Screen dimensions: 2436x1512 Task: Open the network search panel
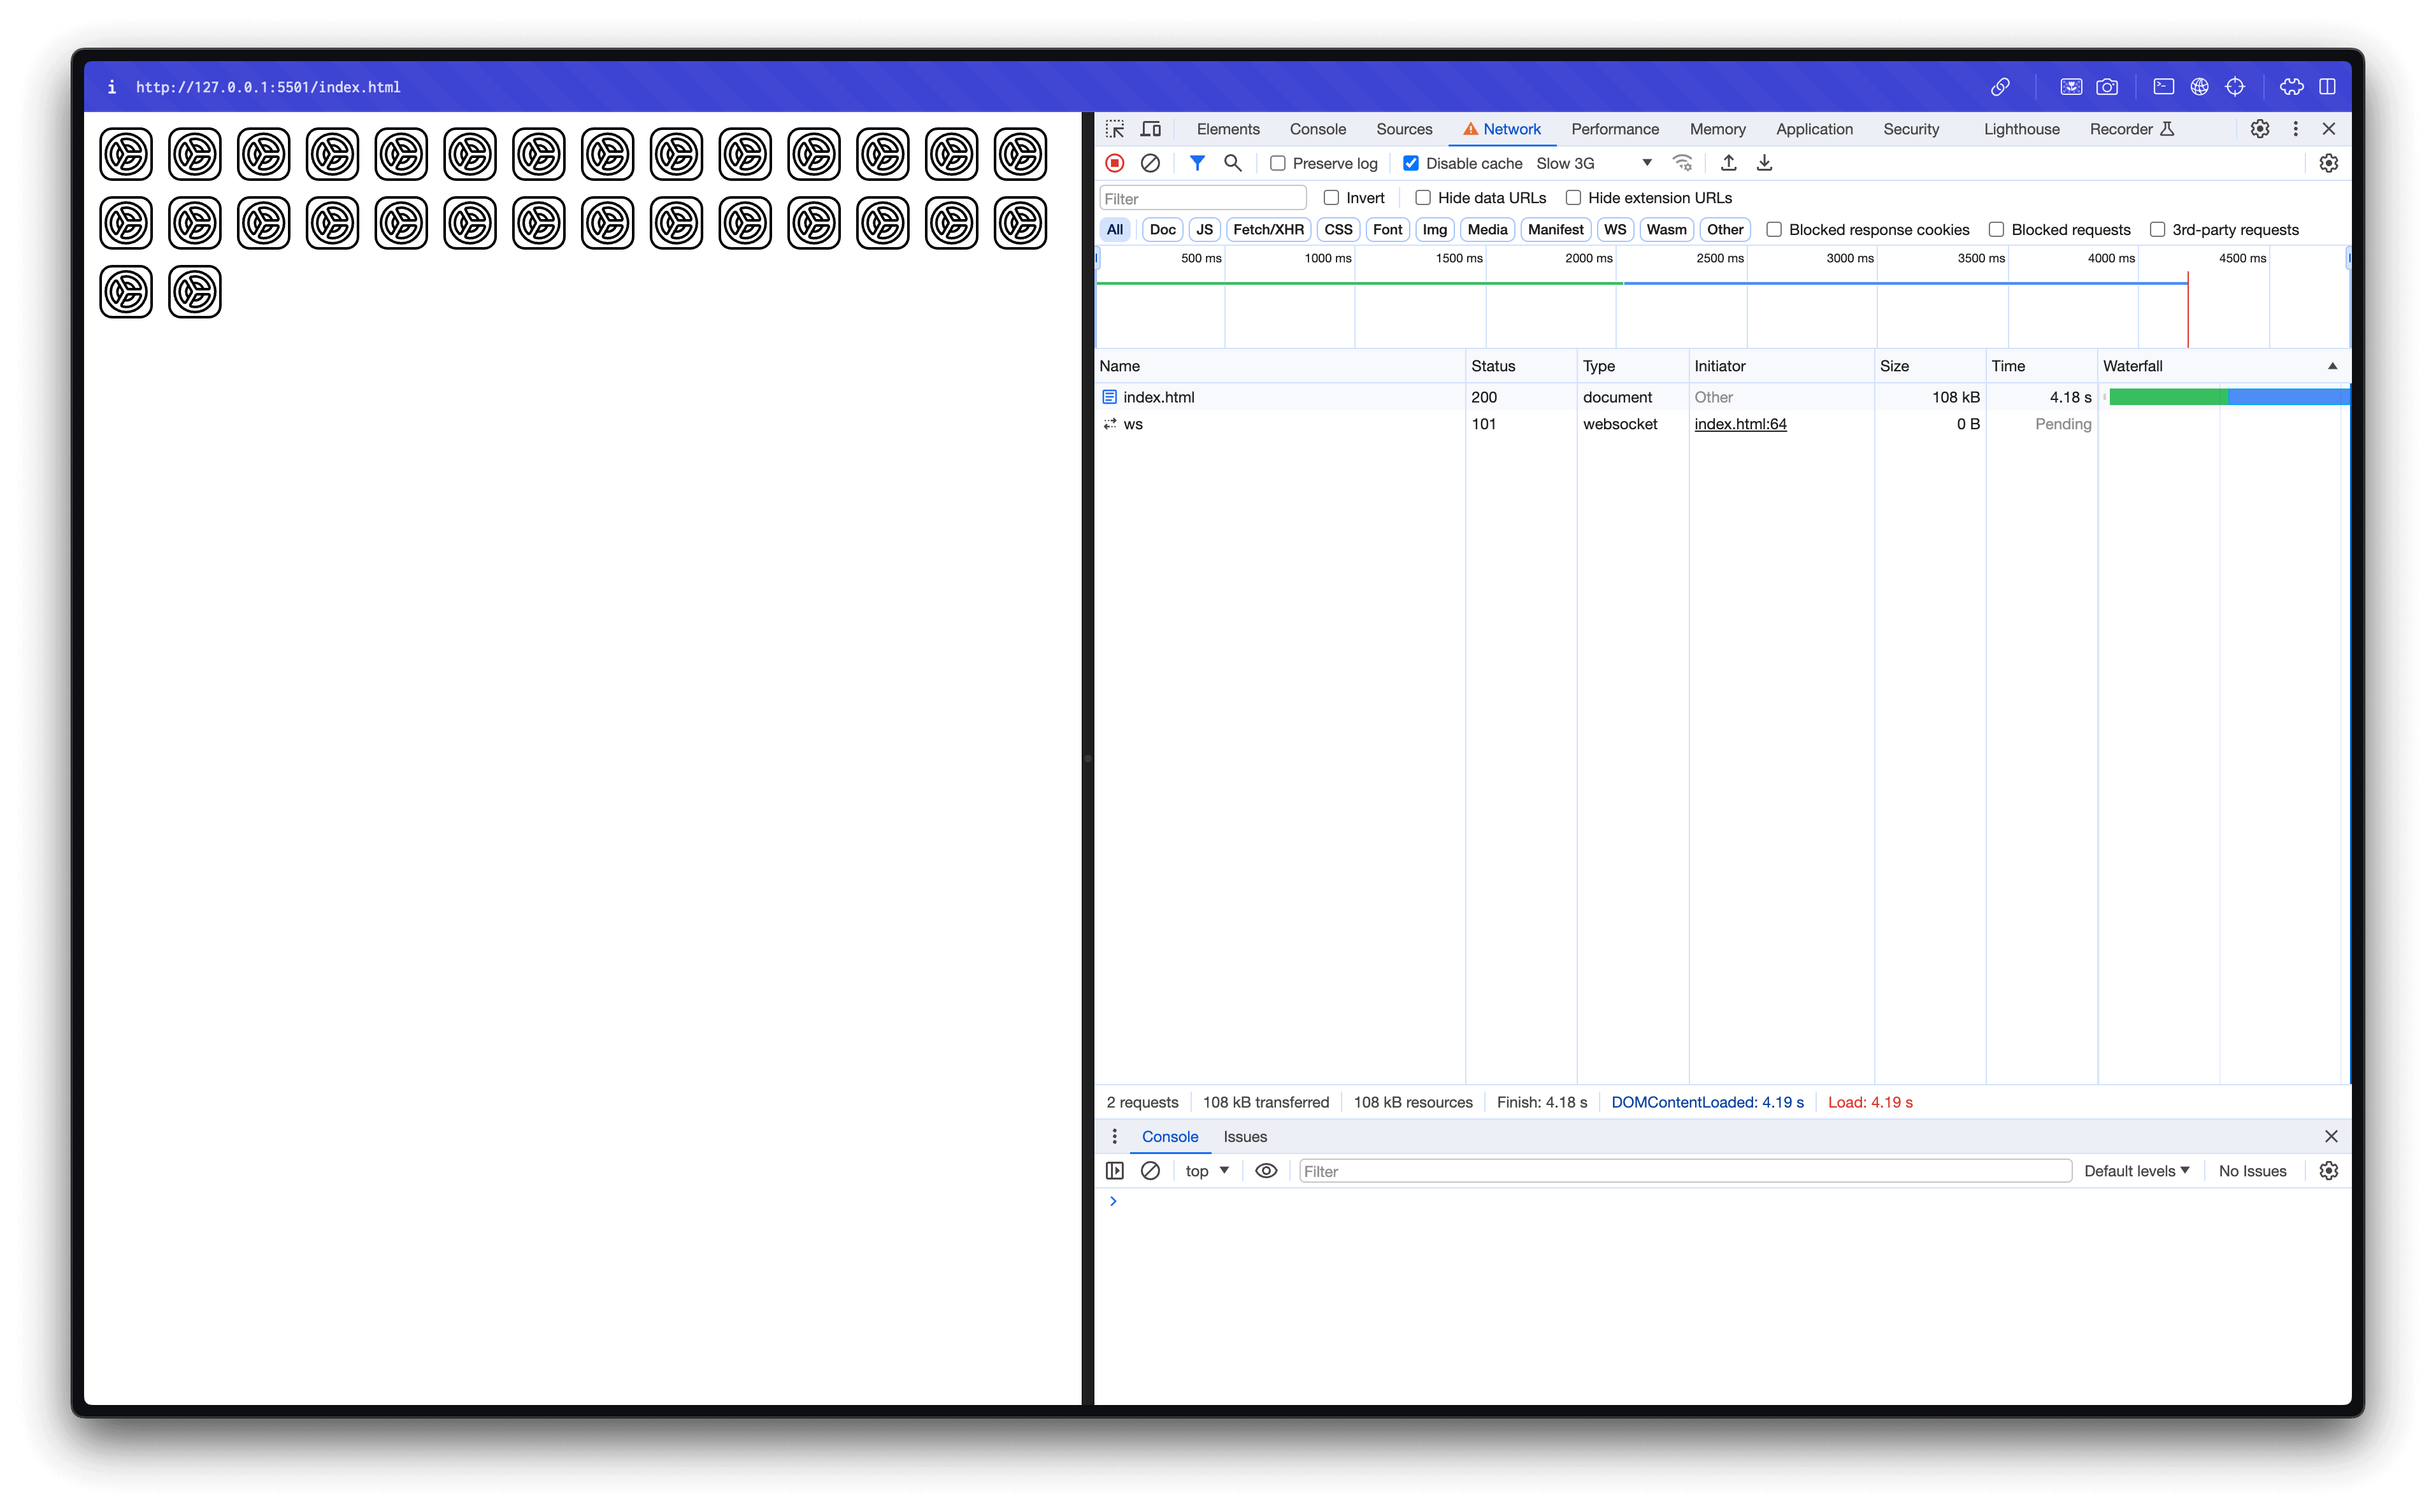coord(1232,162)
